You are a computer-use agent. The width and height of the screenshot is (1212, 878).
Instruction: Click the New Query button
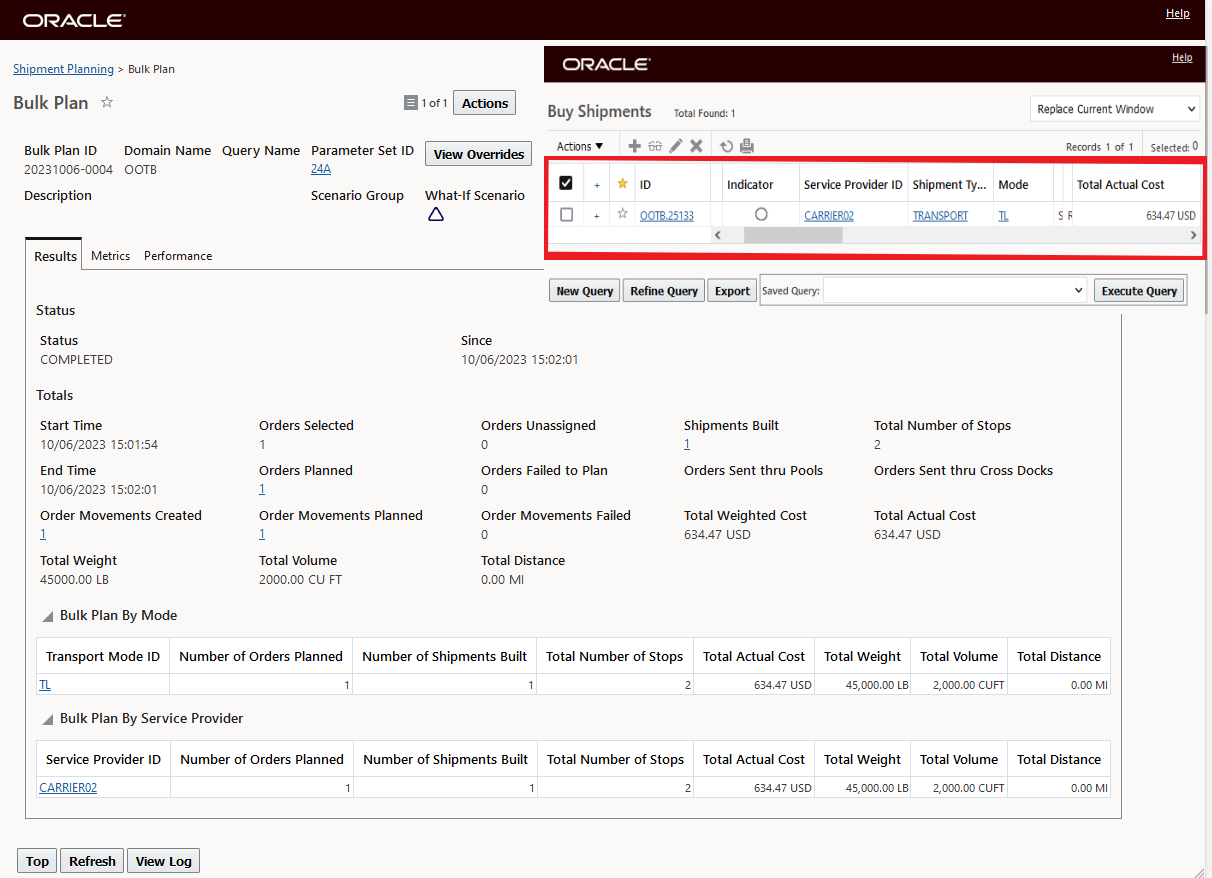[584, 291]
